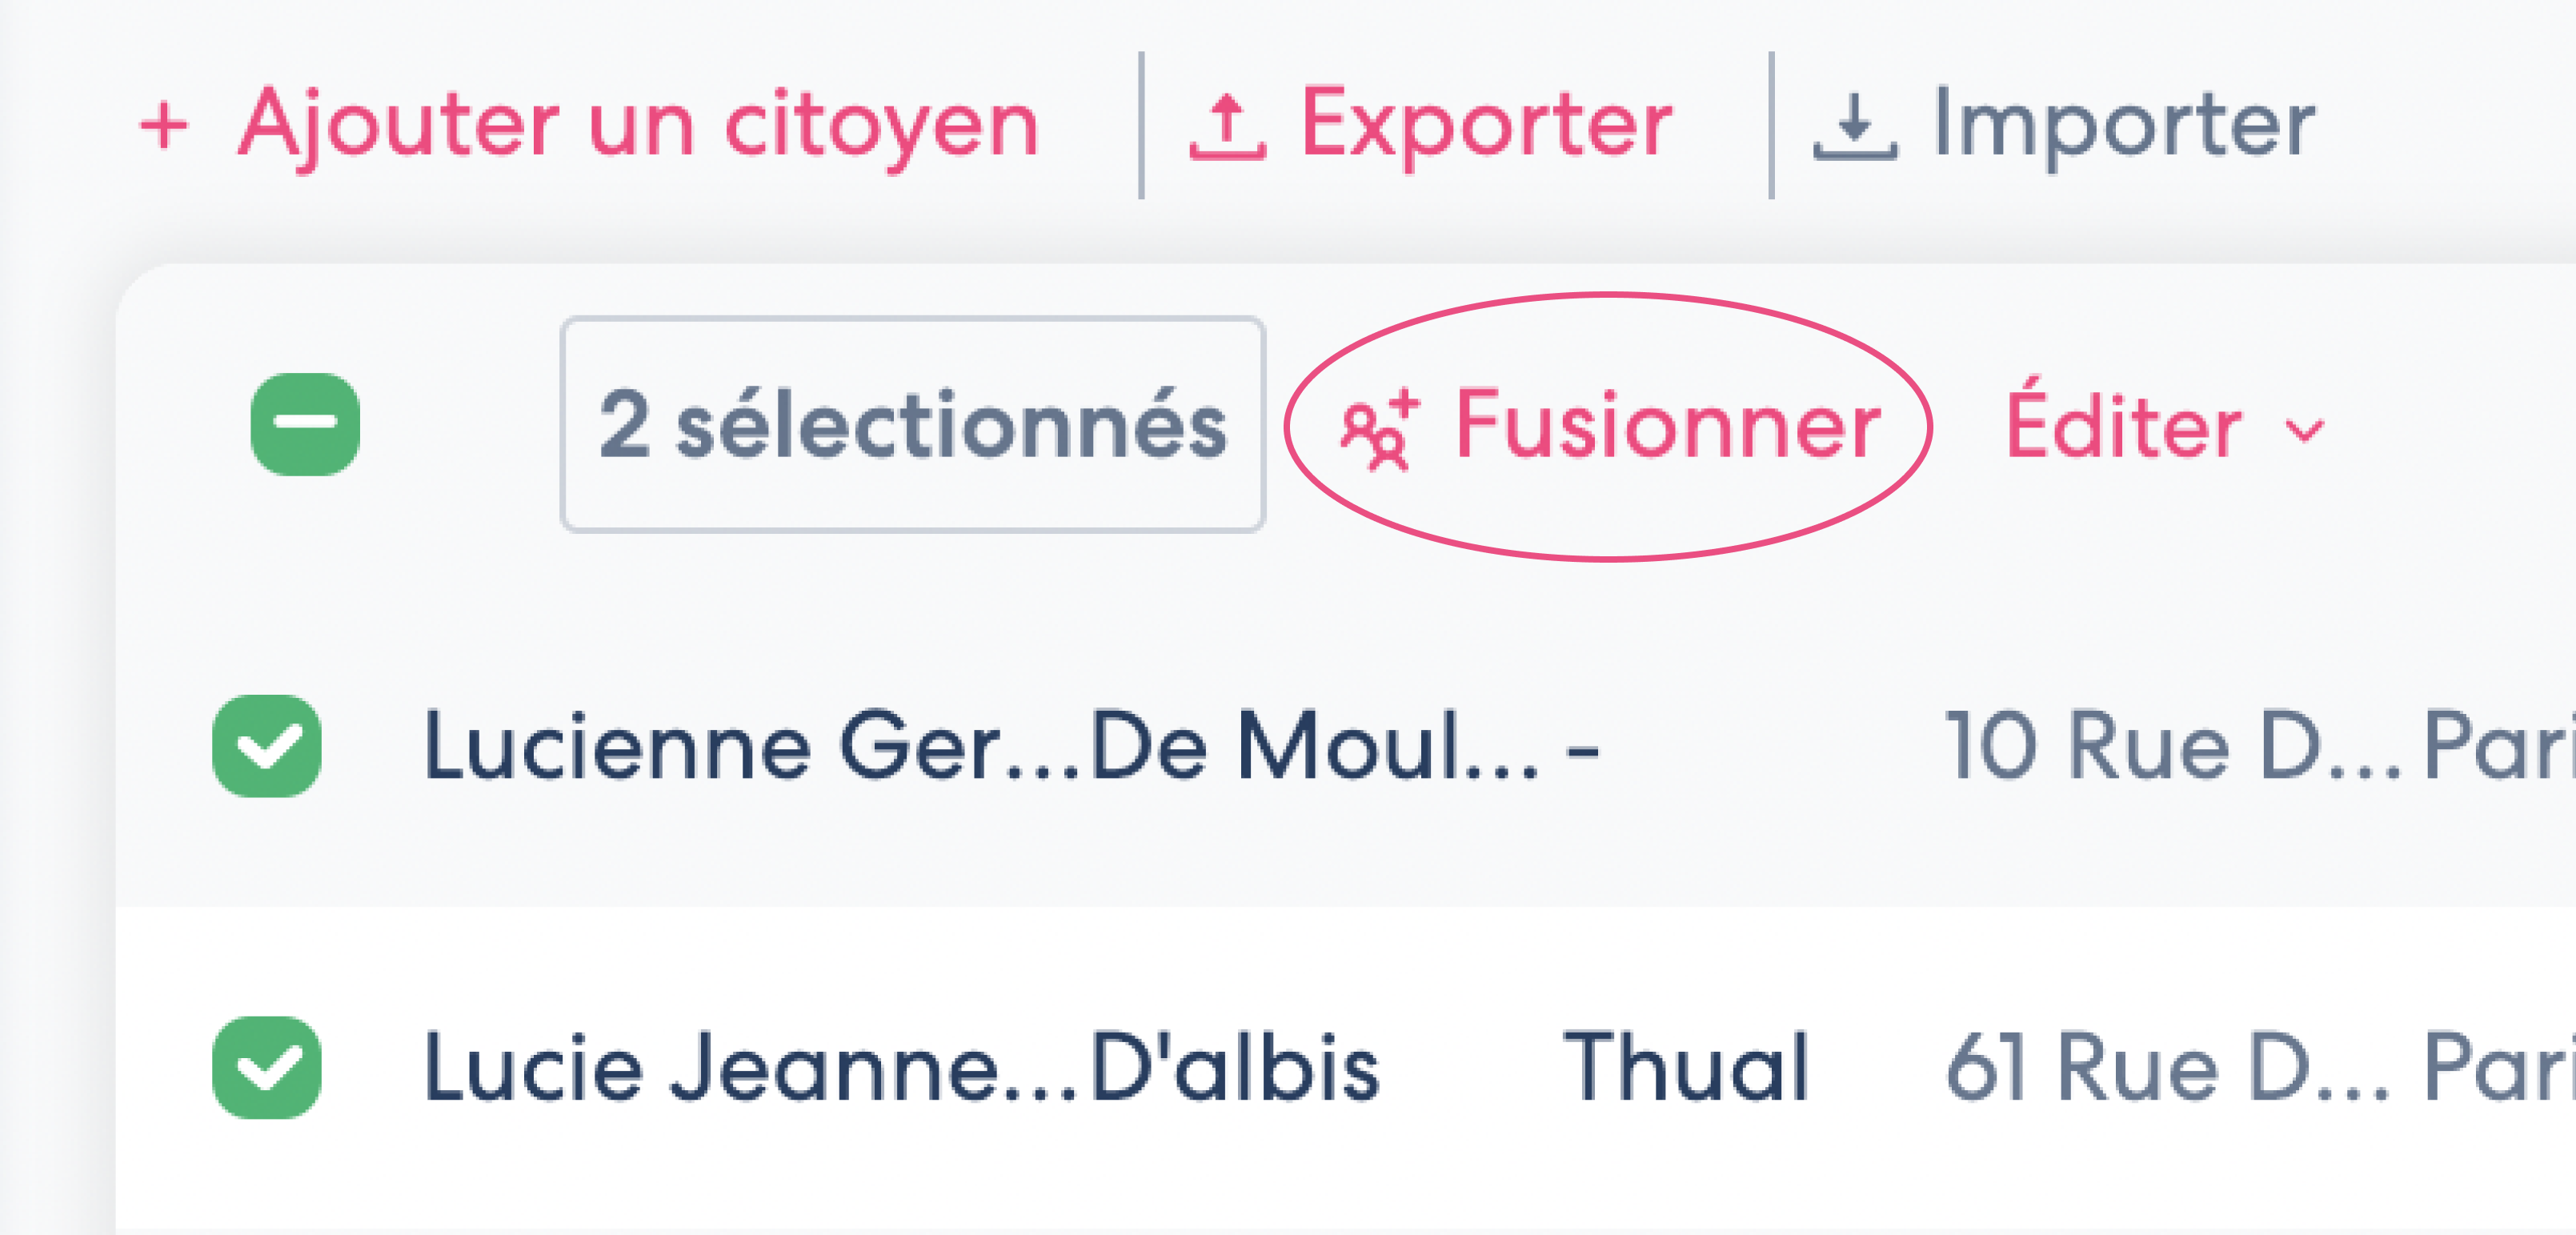Deselect all using the green minus checkbox

pos(305,424)
